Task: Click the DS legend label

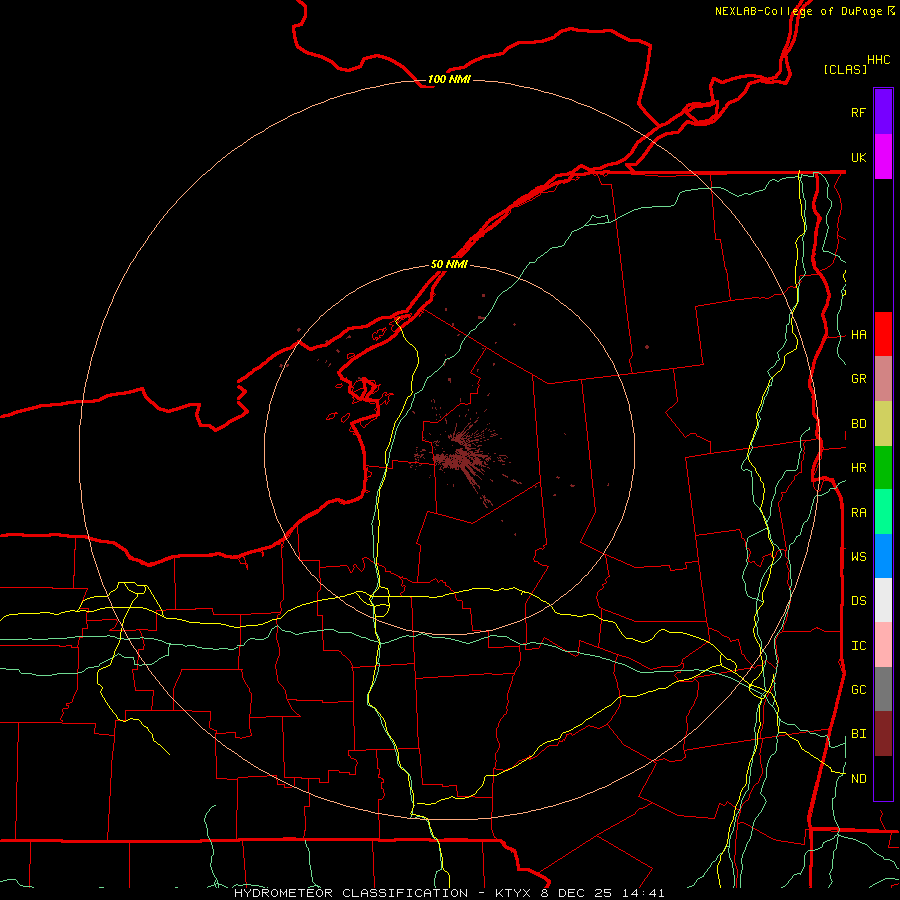Action: [x=858, y=601]
